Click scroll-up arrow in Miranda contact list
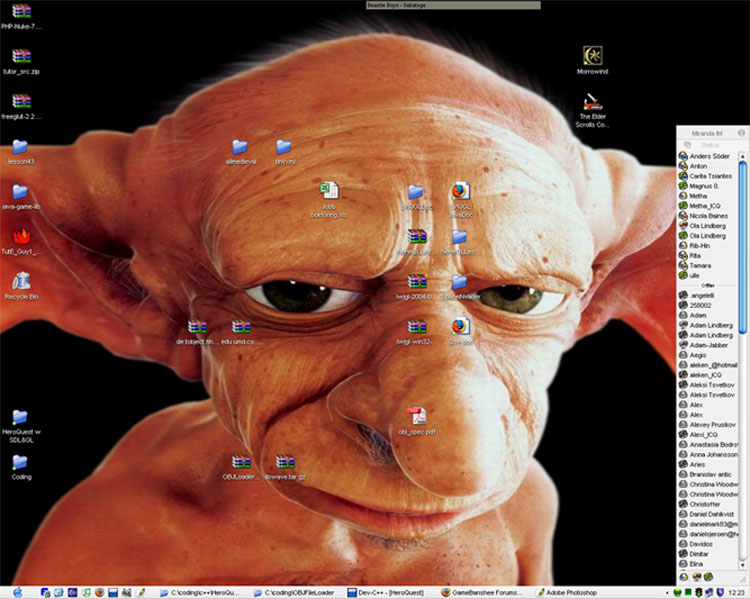The height and width of the screenshot is (599, 750). coord(743,156)
